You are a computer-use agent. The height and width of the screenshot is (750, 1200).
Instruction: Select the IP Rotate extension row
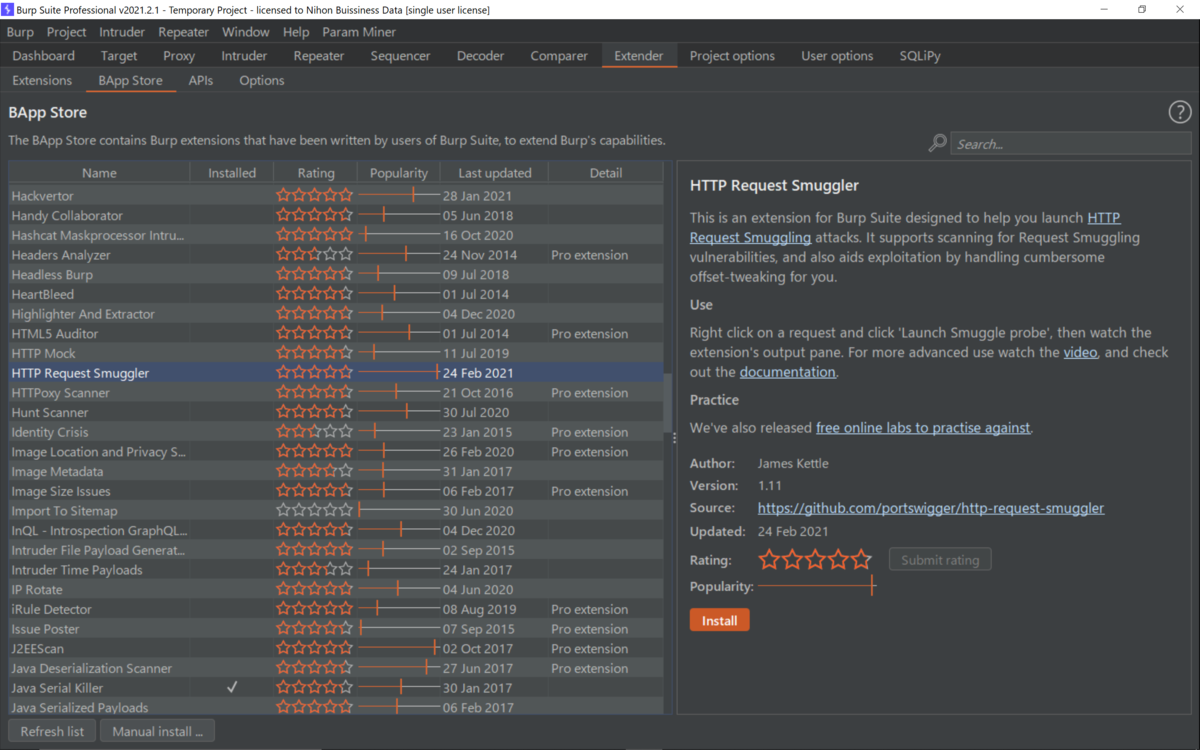coord(336,590)
